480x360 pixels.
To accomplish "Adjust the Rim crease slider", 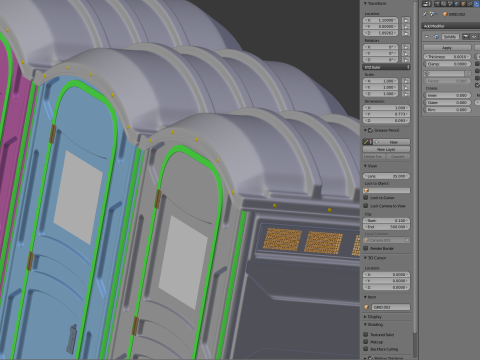I will click(447, 109).
